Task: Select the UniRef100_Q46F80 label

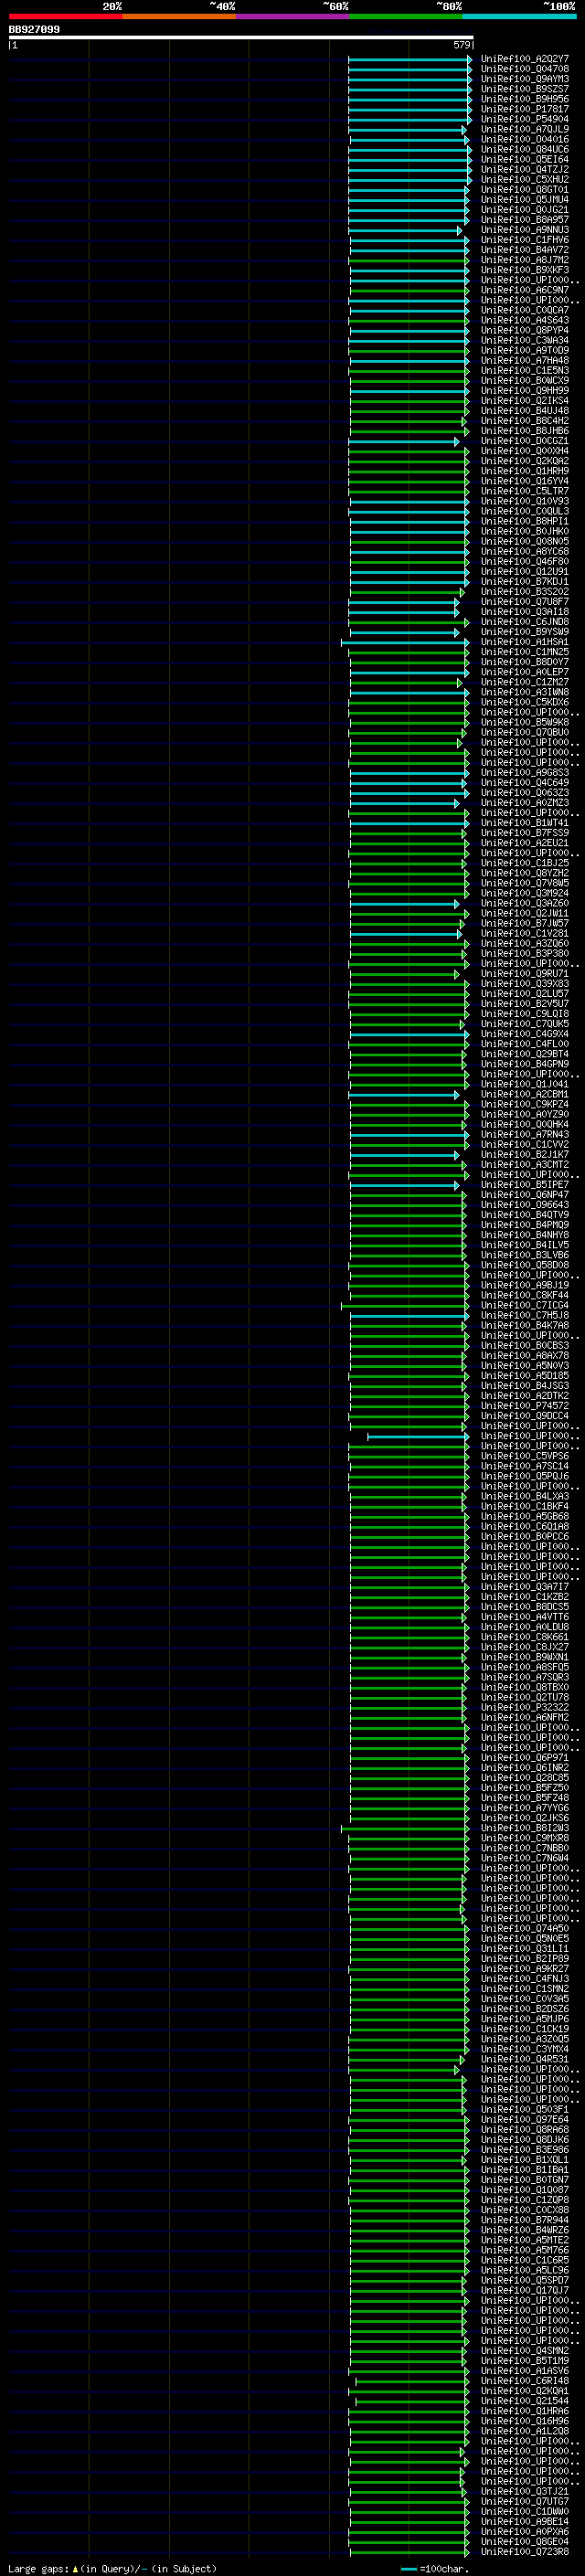Action: coord(524,561)
